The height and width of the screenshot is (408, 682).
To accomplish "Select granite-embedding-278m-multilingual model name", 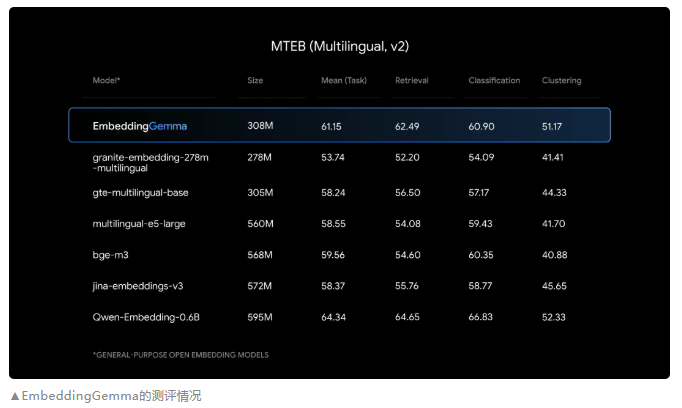I will click(x=150, y=163).
